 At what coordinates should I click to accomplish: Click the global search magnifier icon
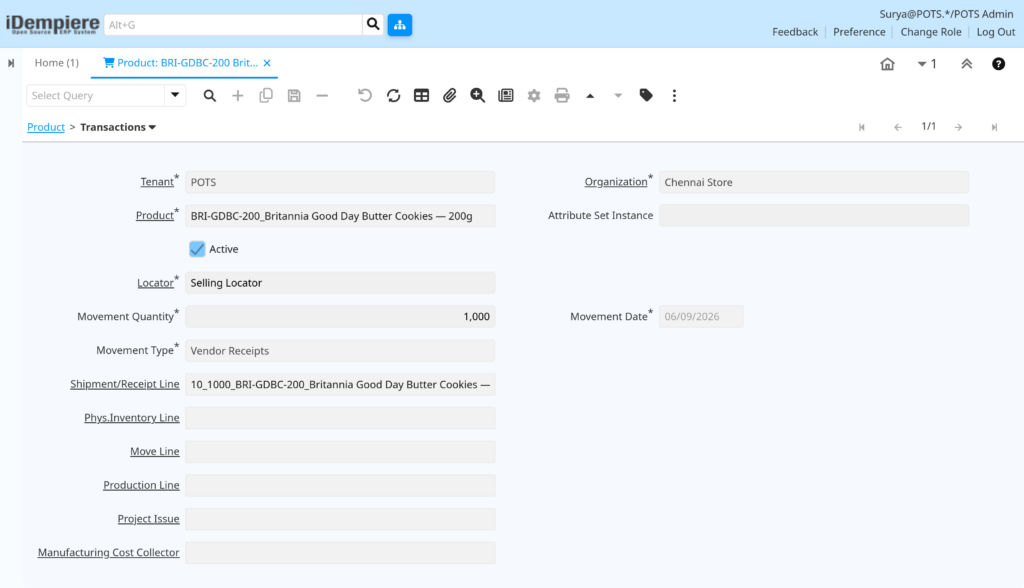tap(373, 25)
